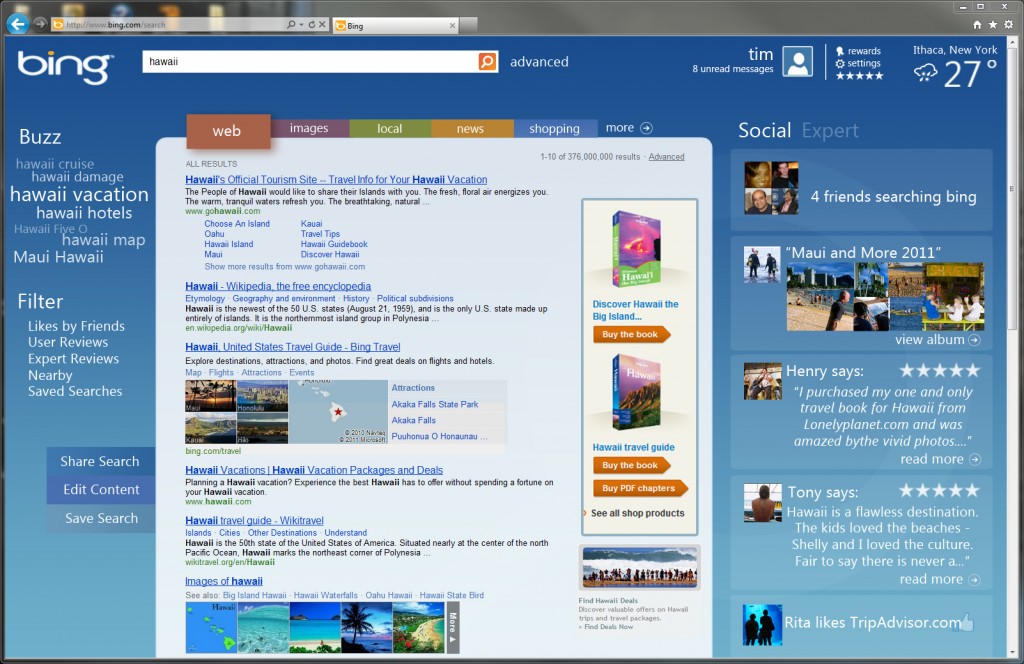Click the address bar stop icon
The width and height of the screenshot is (1024, 664).
coord(322,25)
